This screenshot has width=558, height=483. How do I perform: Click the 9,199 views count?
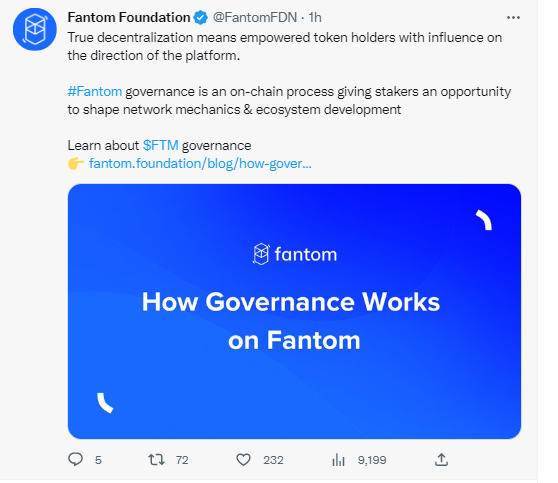click(x=372, y=460)
